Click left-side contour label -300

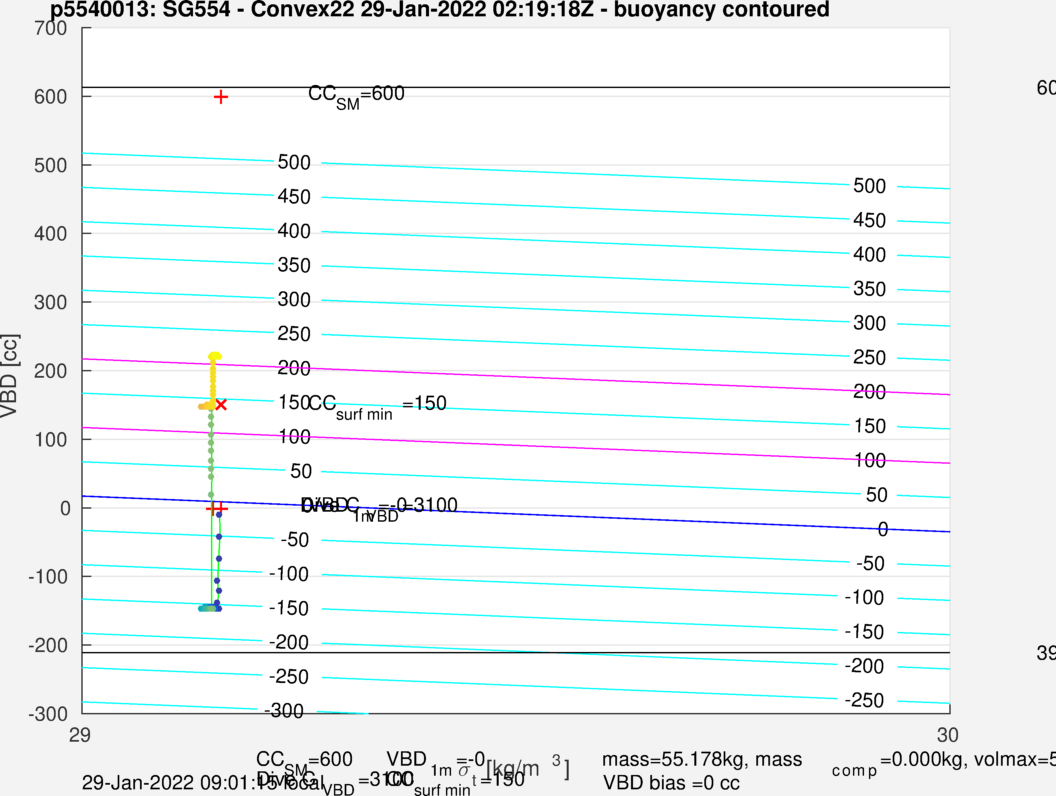coord(284,711)
